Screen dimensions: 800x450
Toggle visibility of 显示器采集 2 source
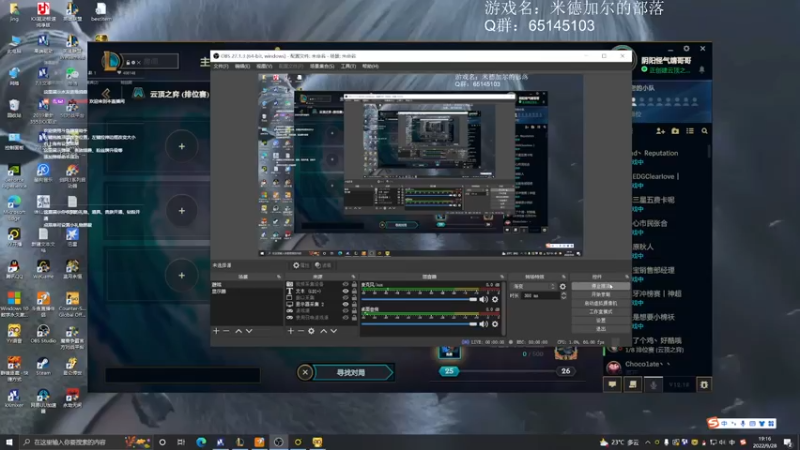coord(345,305)
